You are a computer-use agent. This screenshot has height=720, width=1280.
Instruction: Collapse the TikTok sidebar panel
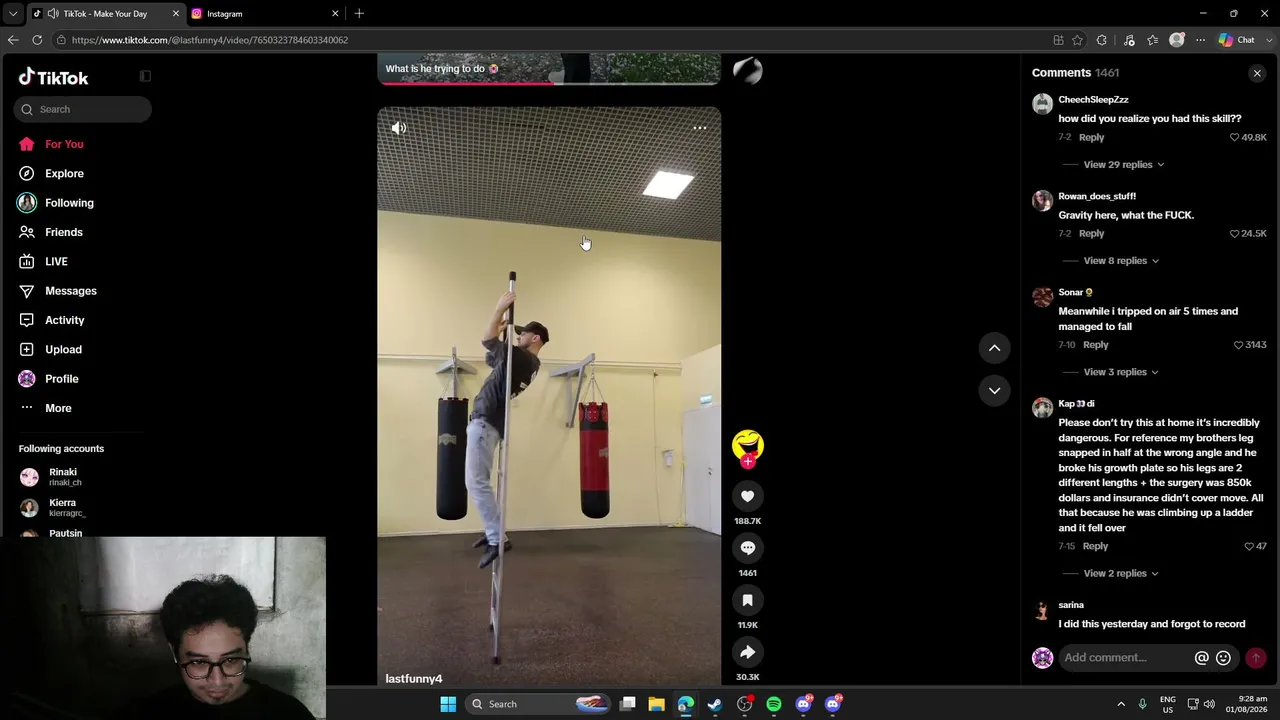[x=145, y=76]
